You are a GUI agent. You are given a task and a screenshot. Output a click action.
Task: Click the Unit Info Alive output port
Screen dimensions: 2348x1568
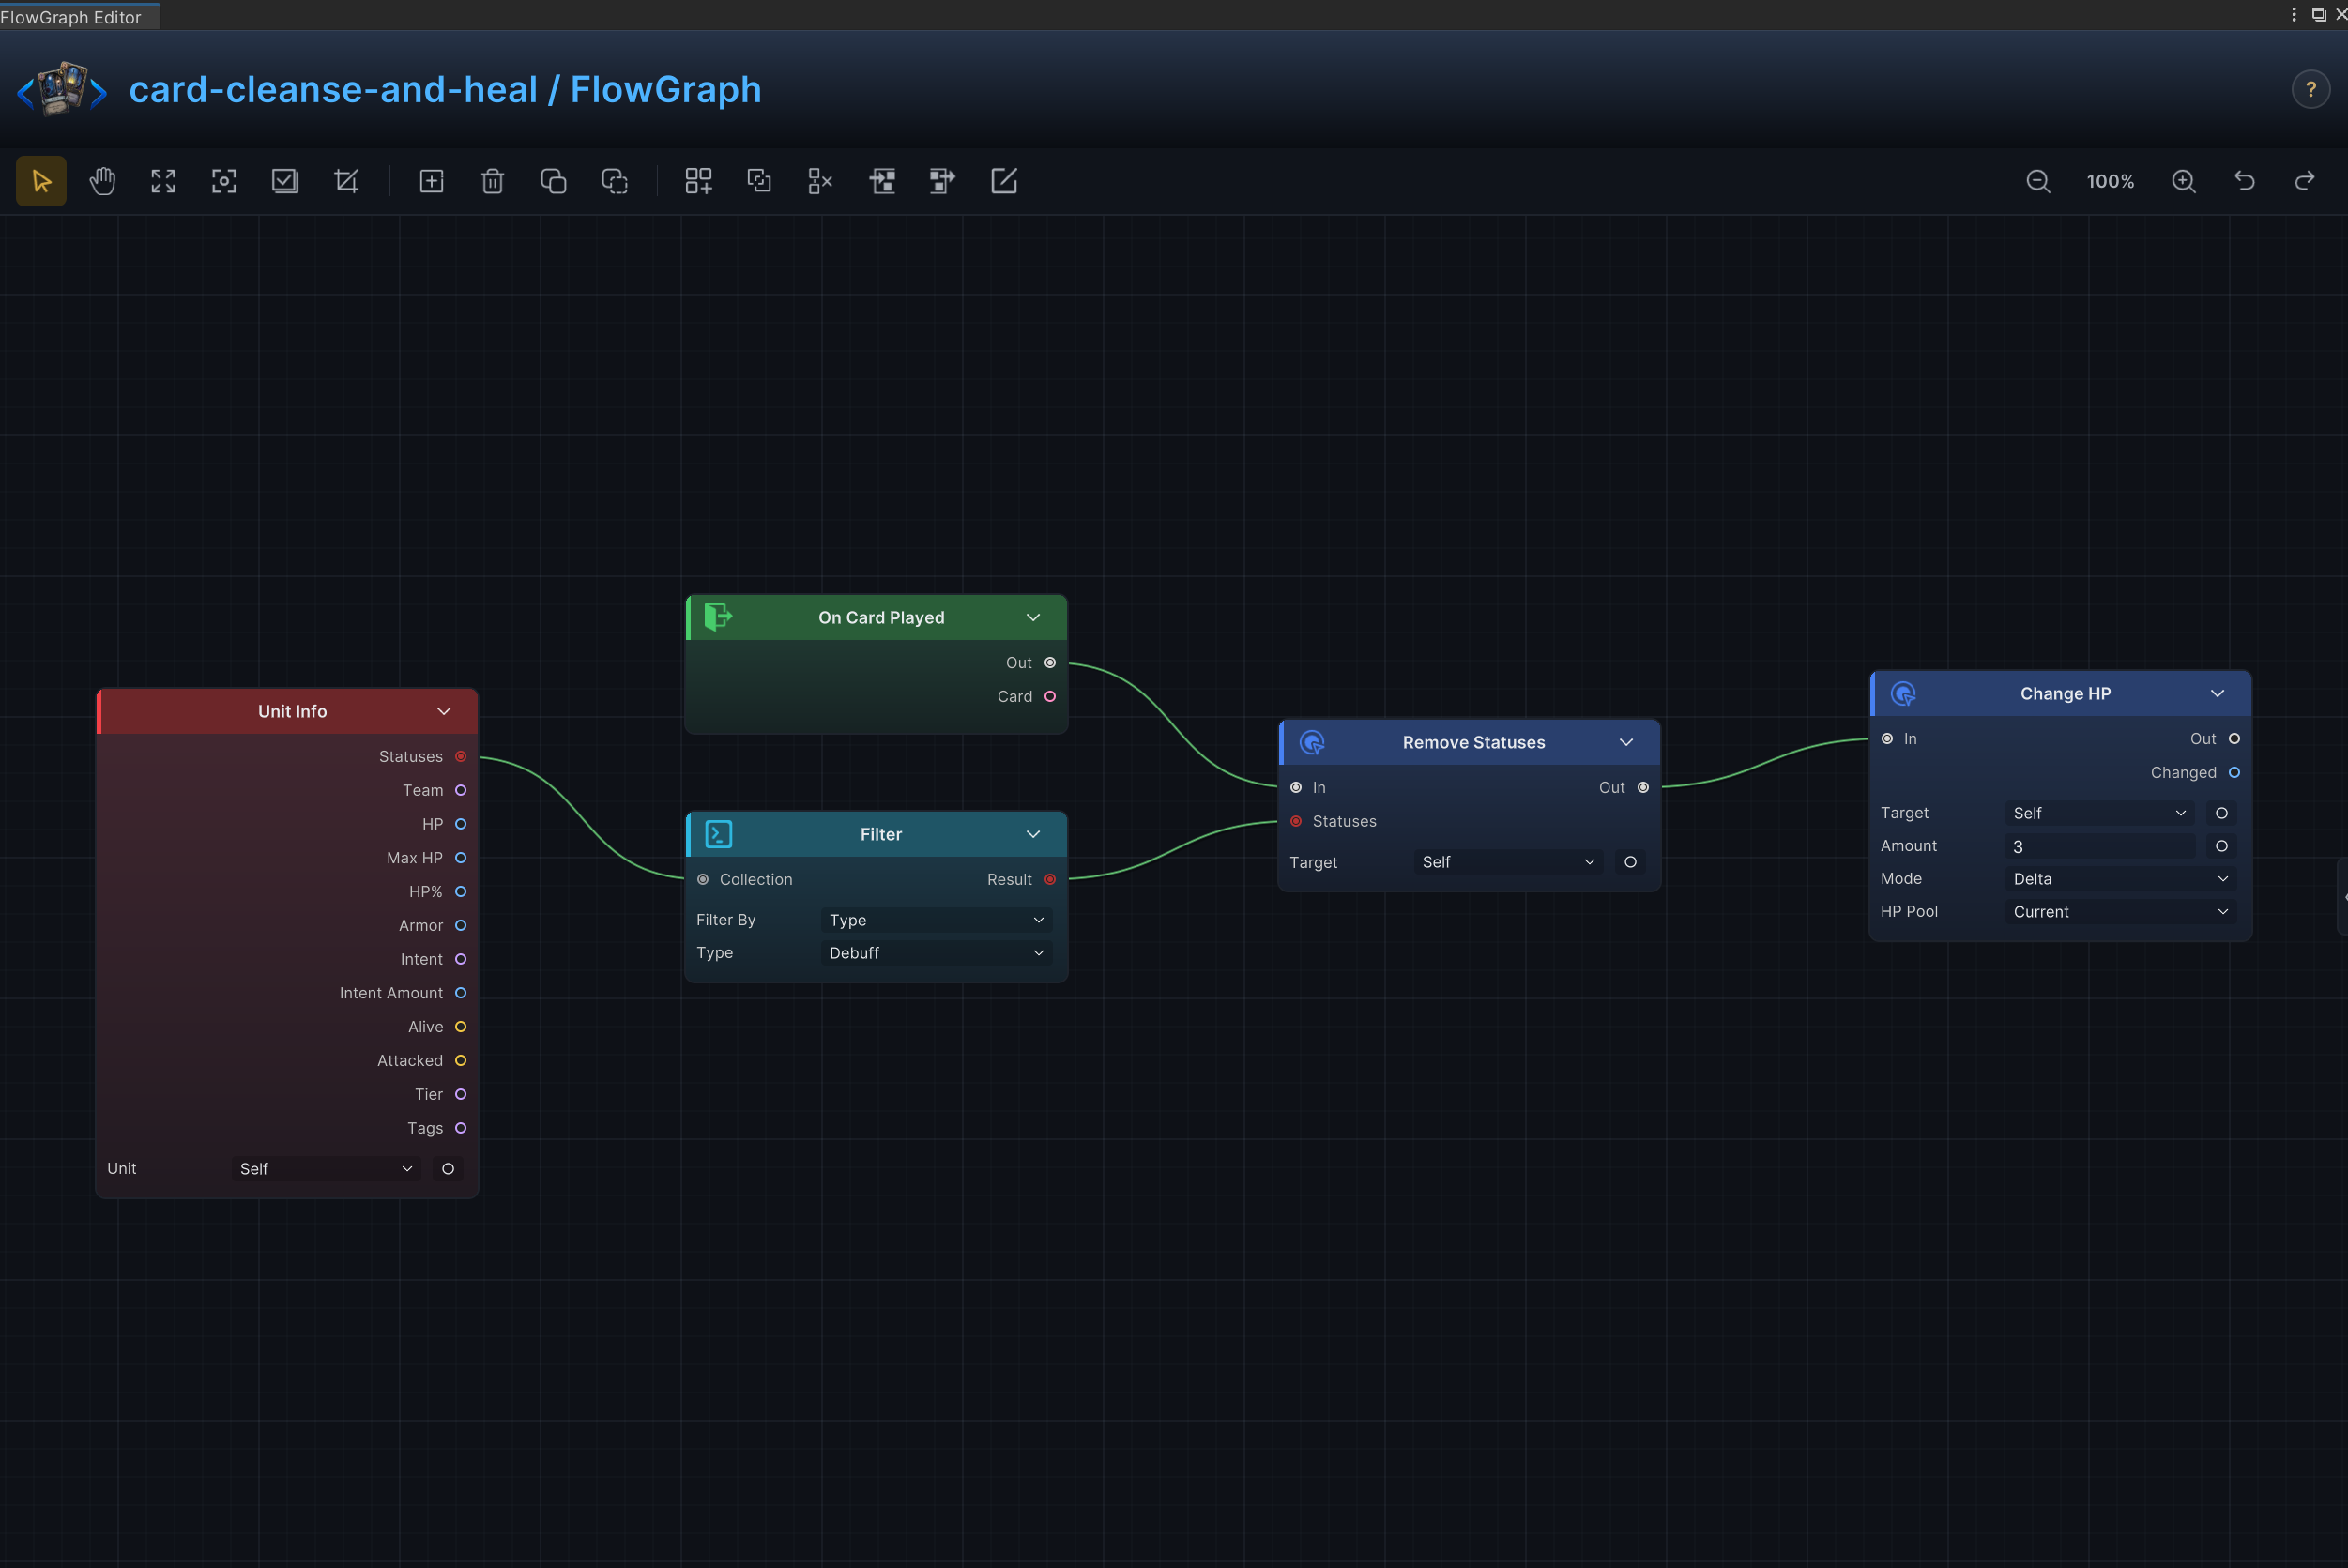pos(461,1027)
